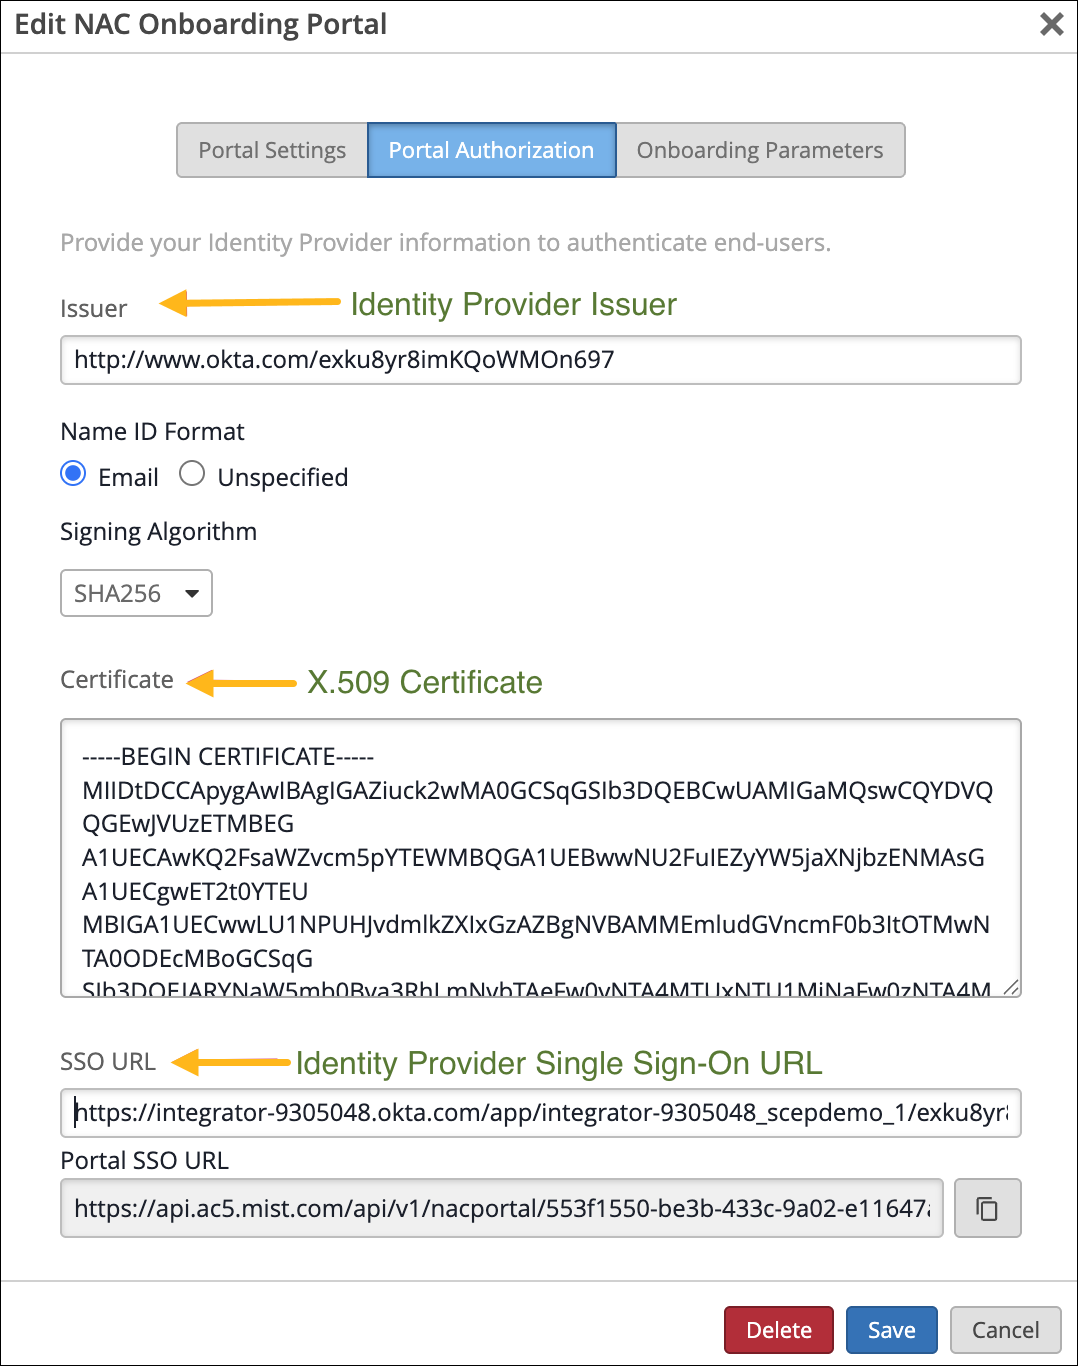This screenshot has width=1078, height=1366.
Task: Switch to the Portal Settings tab
Action: coord(272,150)
